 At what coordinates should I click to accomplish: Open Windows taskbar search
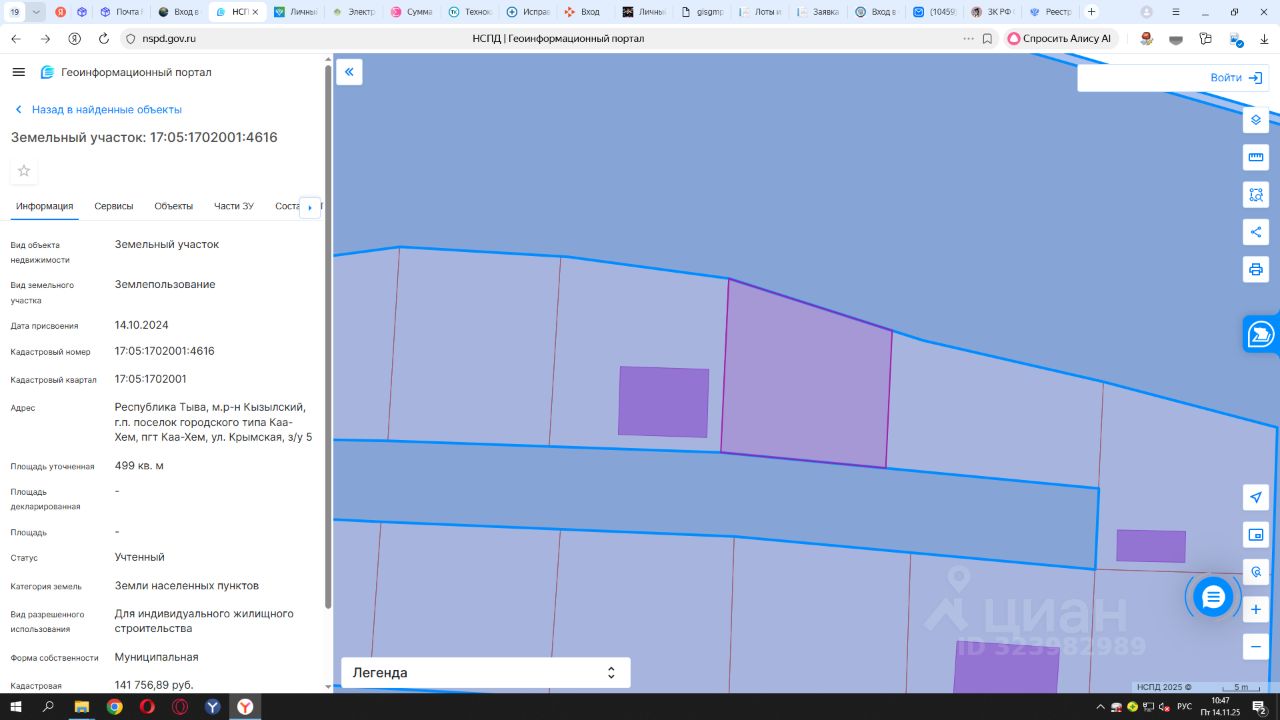(48, 707)
